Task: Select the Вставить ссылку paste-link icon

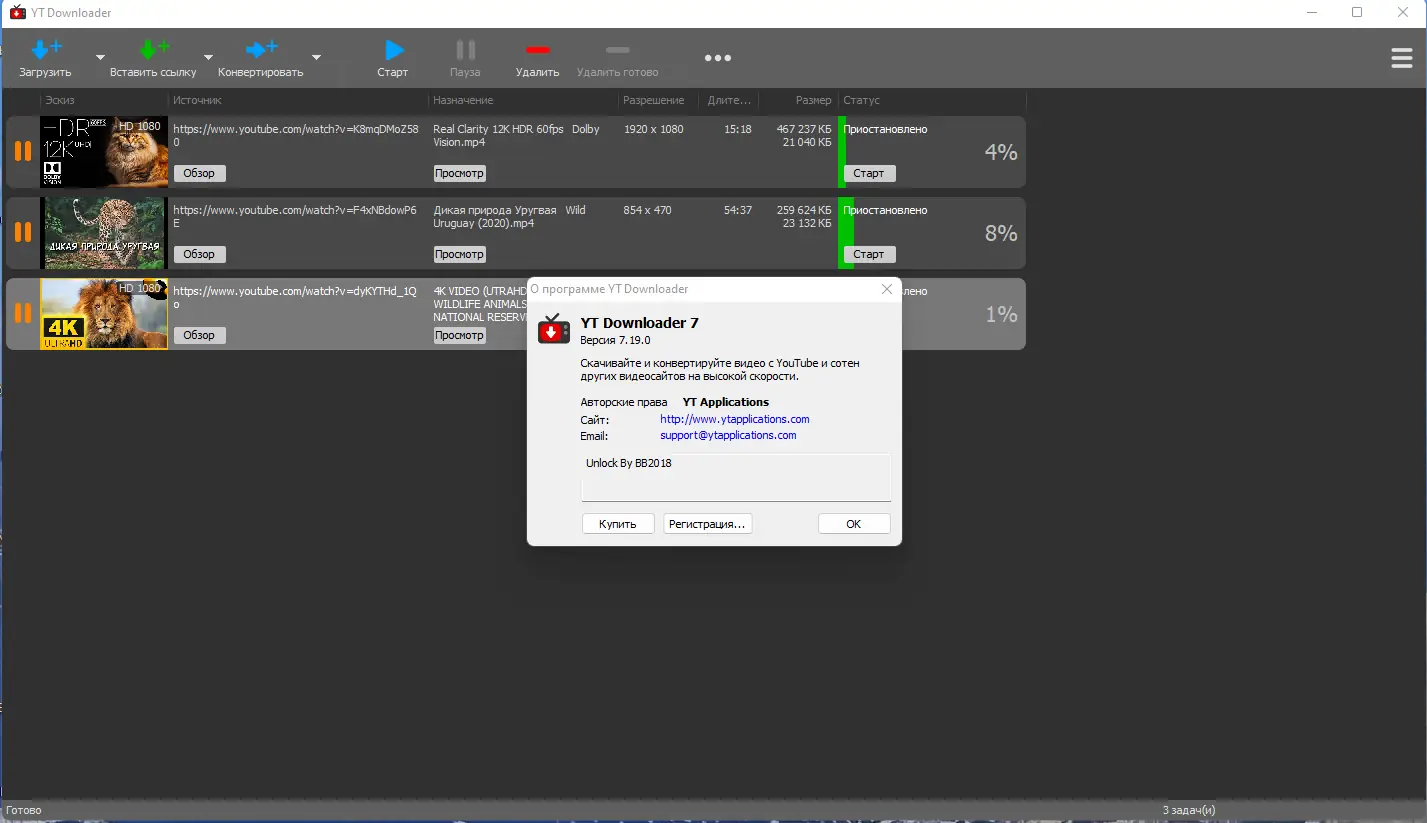Action: (153, 47)
